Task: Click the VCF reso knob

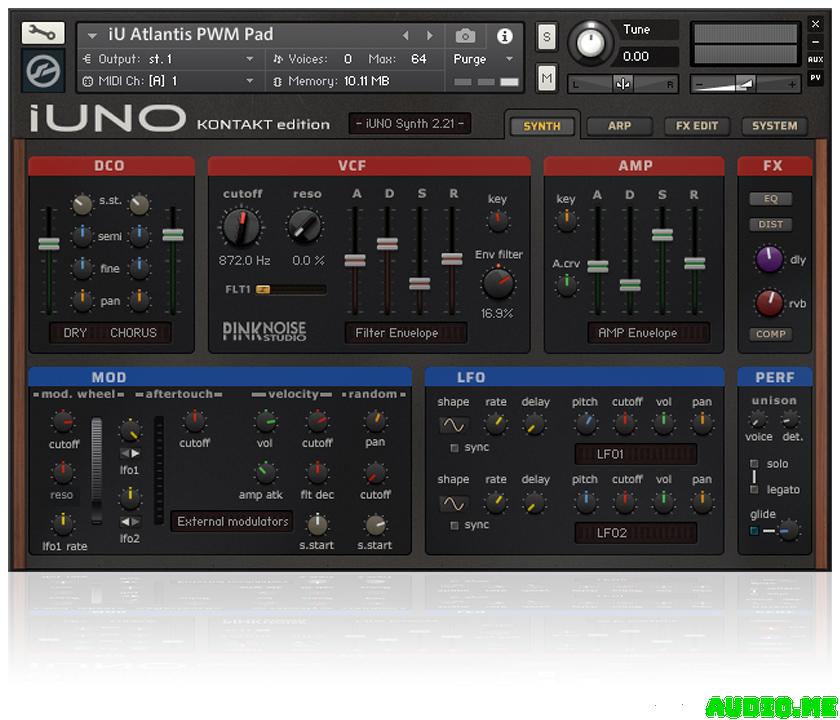Action: point(305,226)
